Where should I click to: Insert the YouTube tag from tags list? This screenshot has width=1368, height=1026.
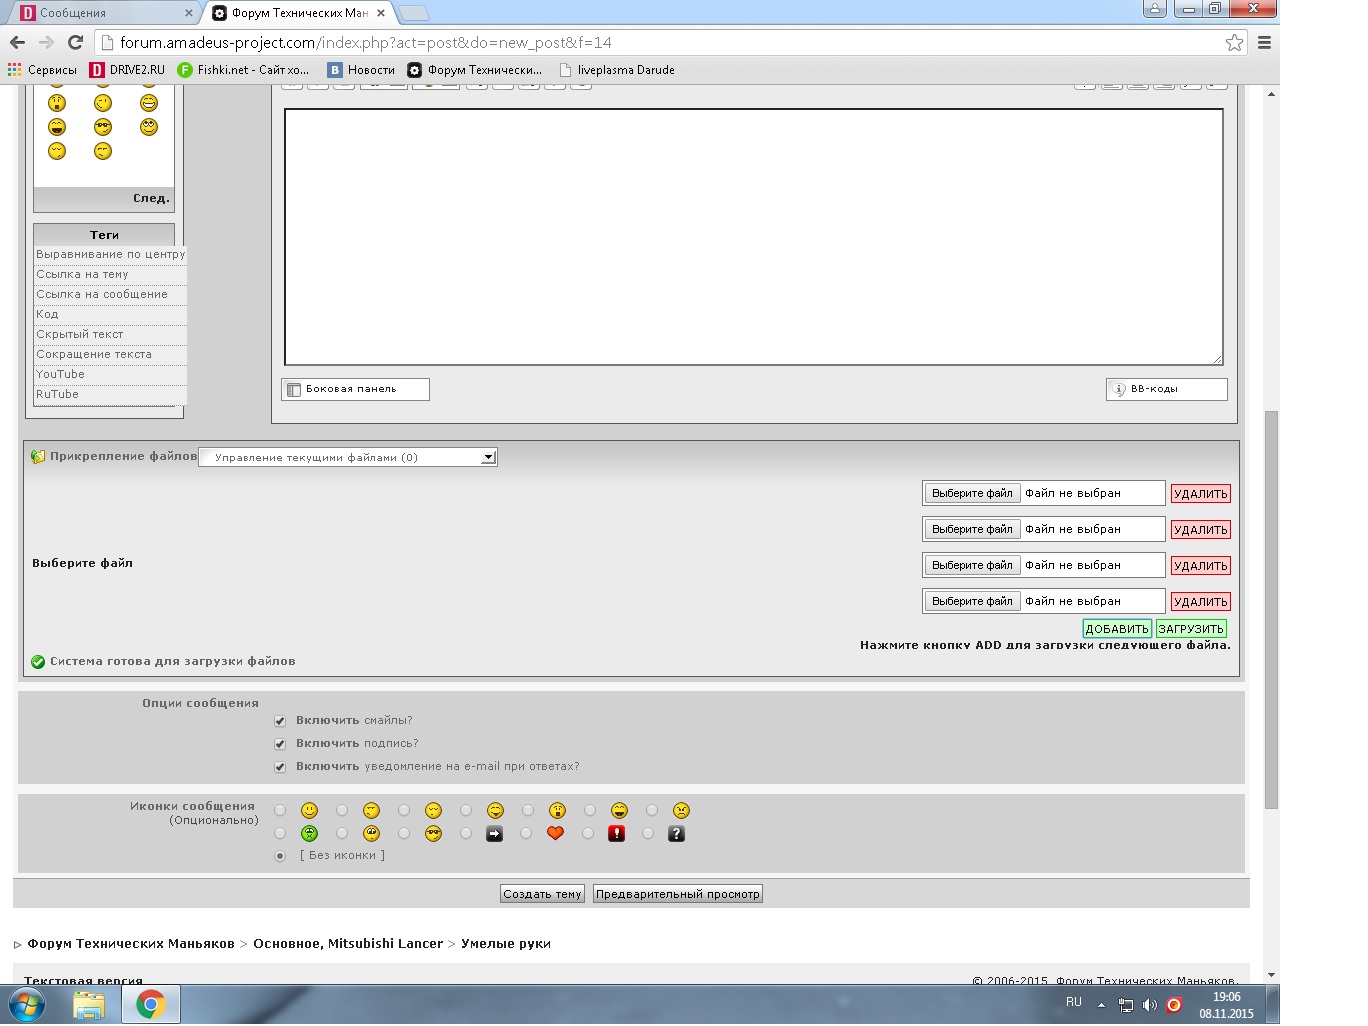(61, 374)
